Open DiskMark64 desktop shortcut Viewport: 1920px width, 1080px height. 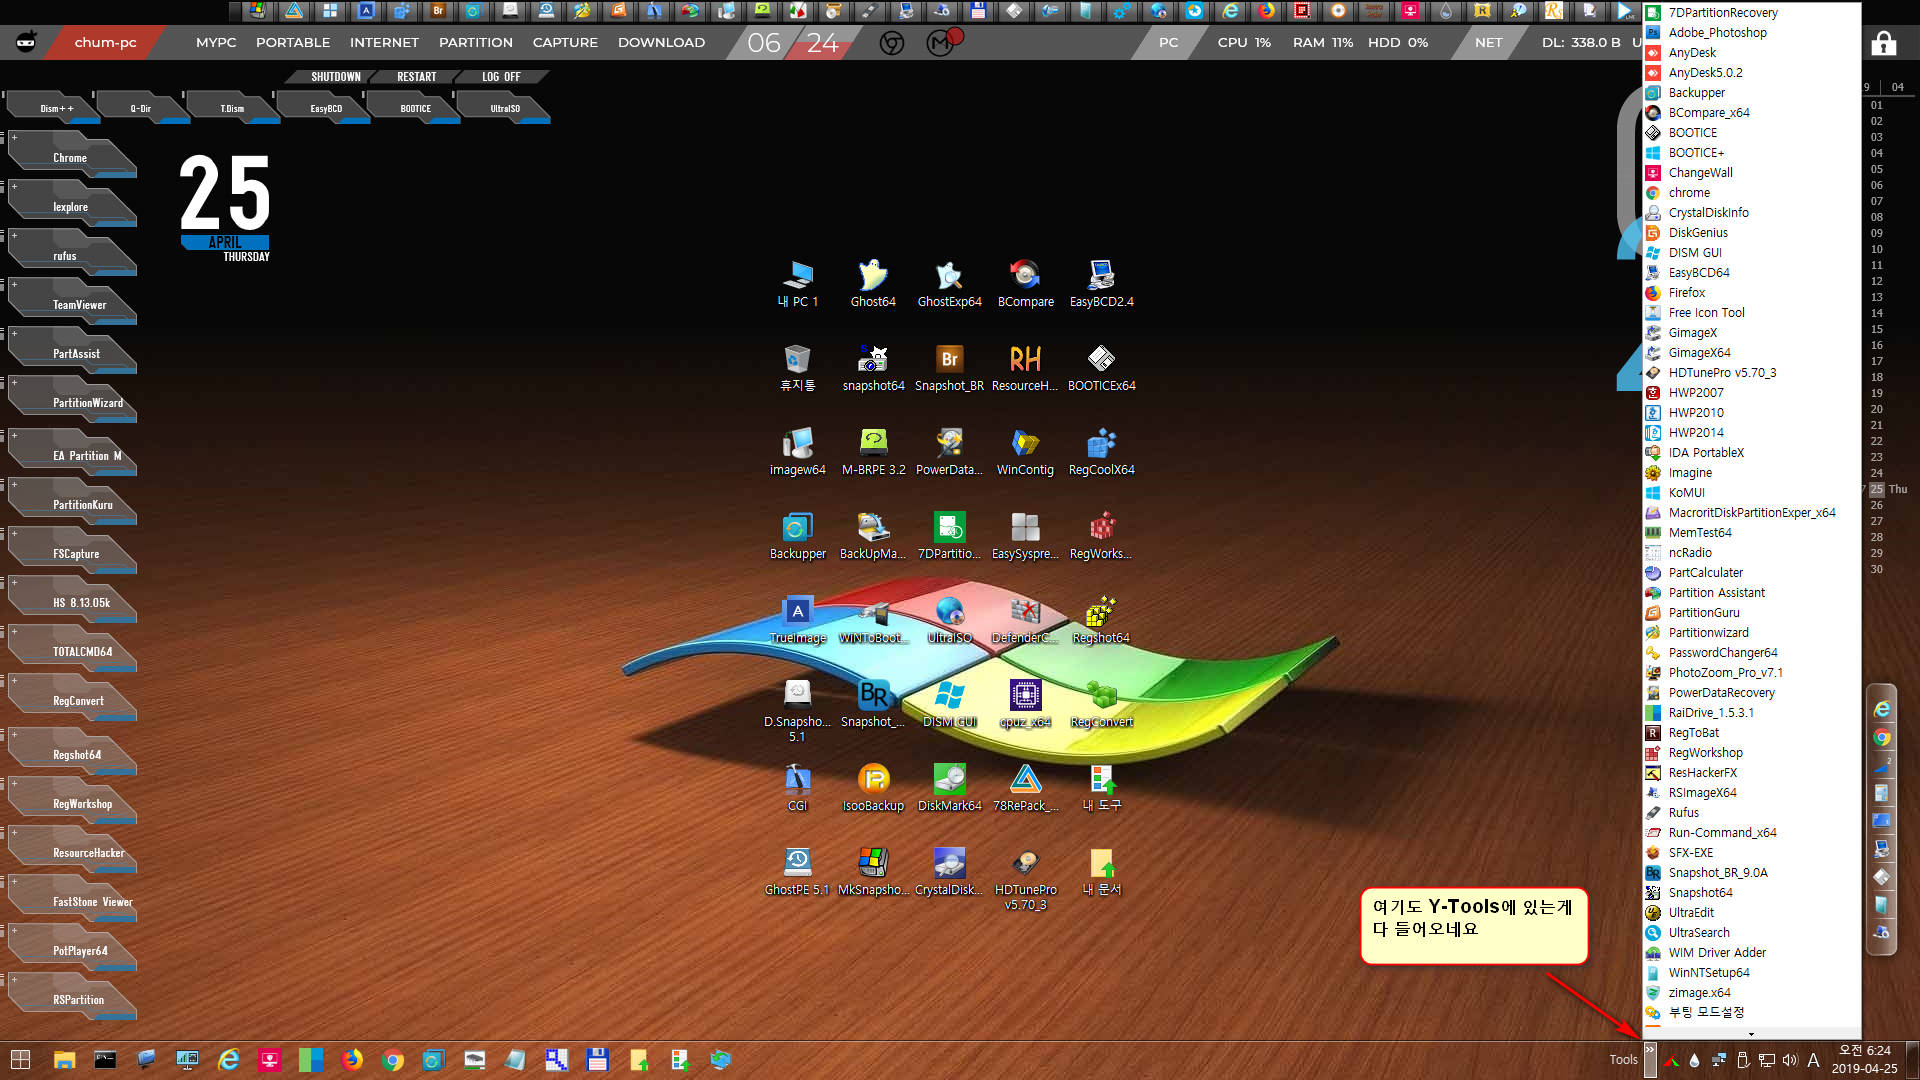pyautogui.click(x=949, y=787)
